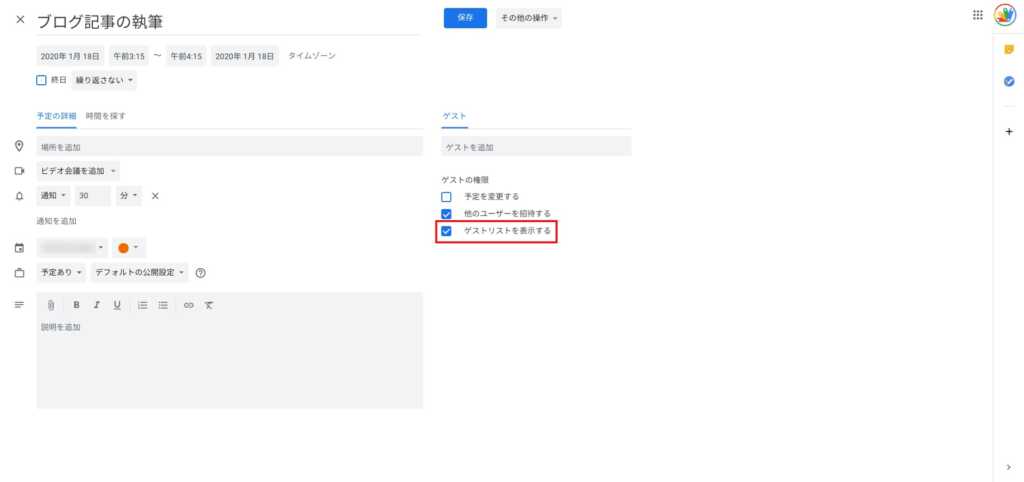The image size is (1024, 482).
Task: Click the calendar icon beside calendar selector
Action: tap(20, 248)
